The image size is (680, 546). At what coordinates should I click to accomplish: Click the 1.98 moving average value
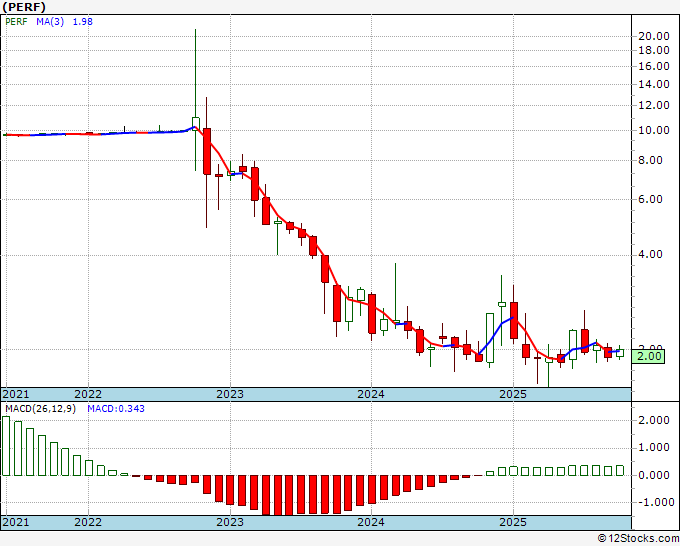point(82,22)
